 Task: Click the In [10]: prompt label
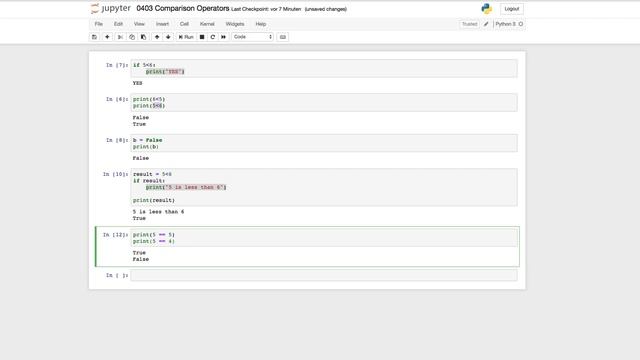point(115,174)
